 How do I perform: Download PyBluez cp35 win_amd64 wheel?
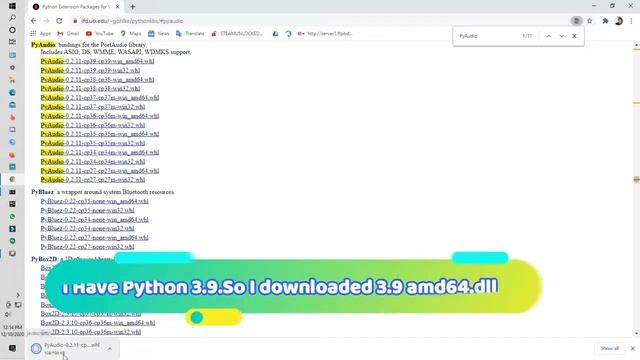(x=94, y=201)
